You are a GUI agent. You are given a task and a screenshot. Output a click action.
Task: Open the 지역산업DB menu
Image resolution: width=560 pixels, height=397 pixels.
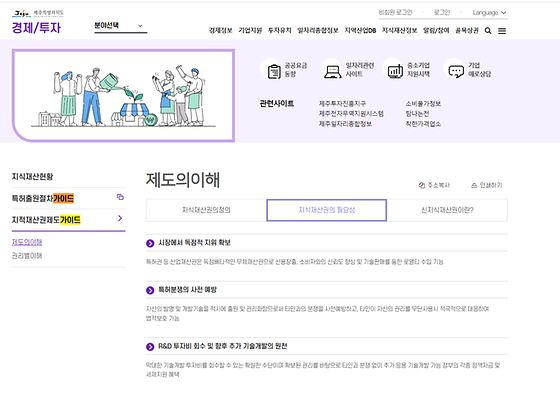tap(360, 31)
